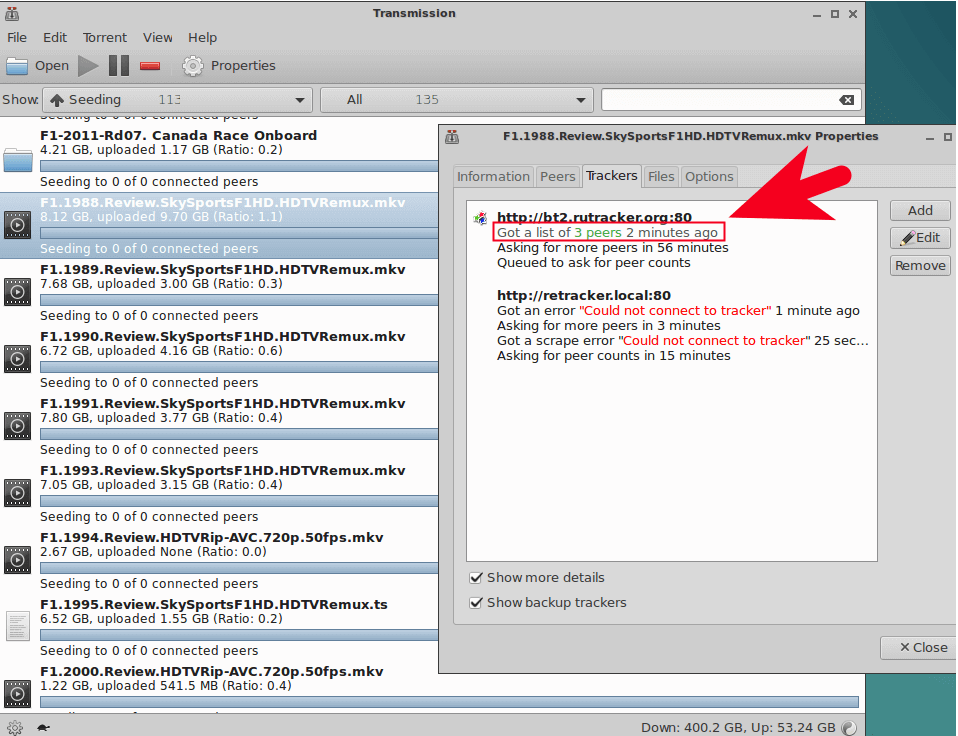Click progress bar of F1.1989 Review torrent
This screenshot has height=736, width=958.
click(x=239, y=300)
